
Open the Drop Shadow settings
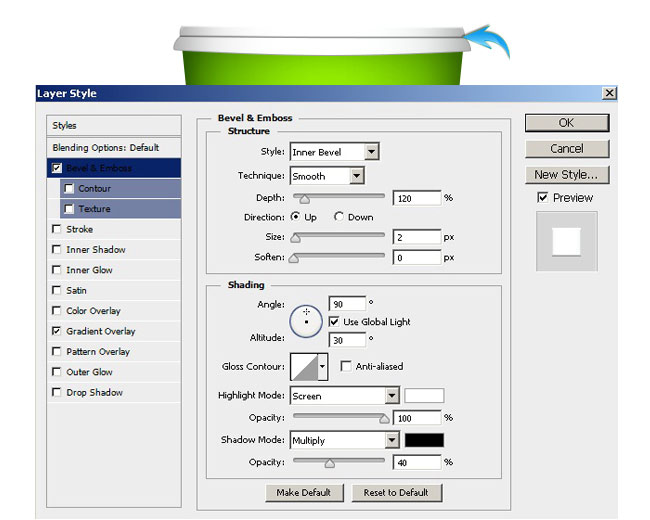click(x=95, y=392)
